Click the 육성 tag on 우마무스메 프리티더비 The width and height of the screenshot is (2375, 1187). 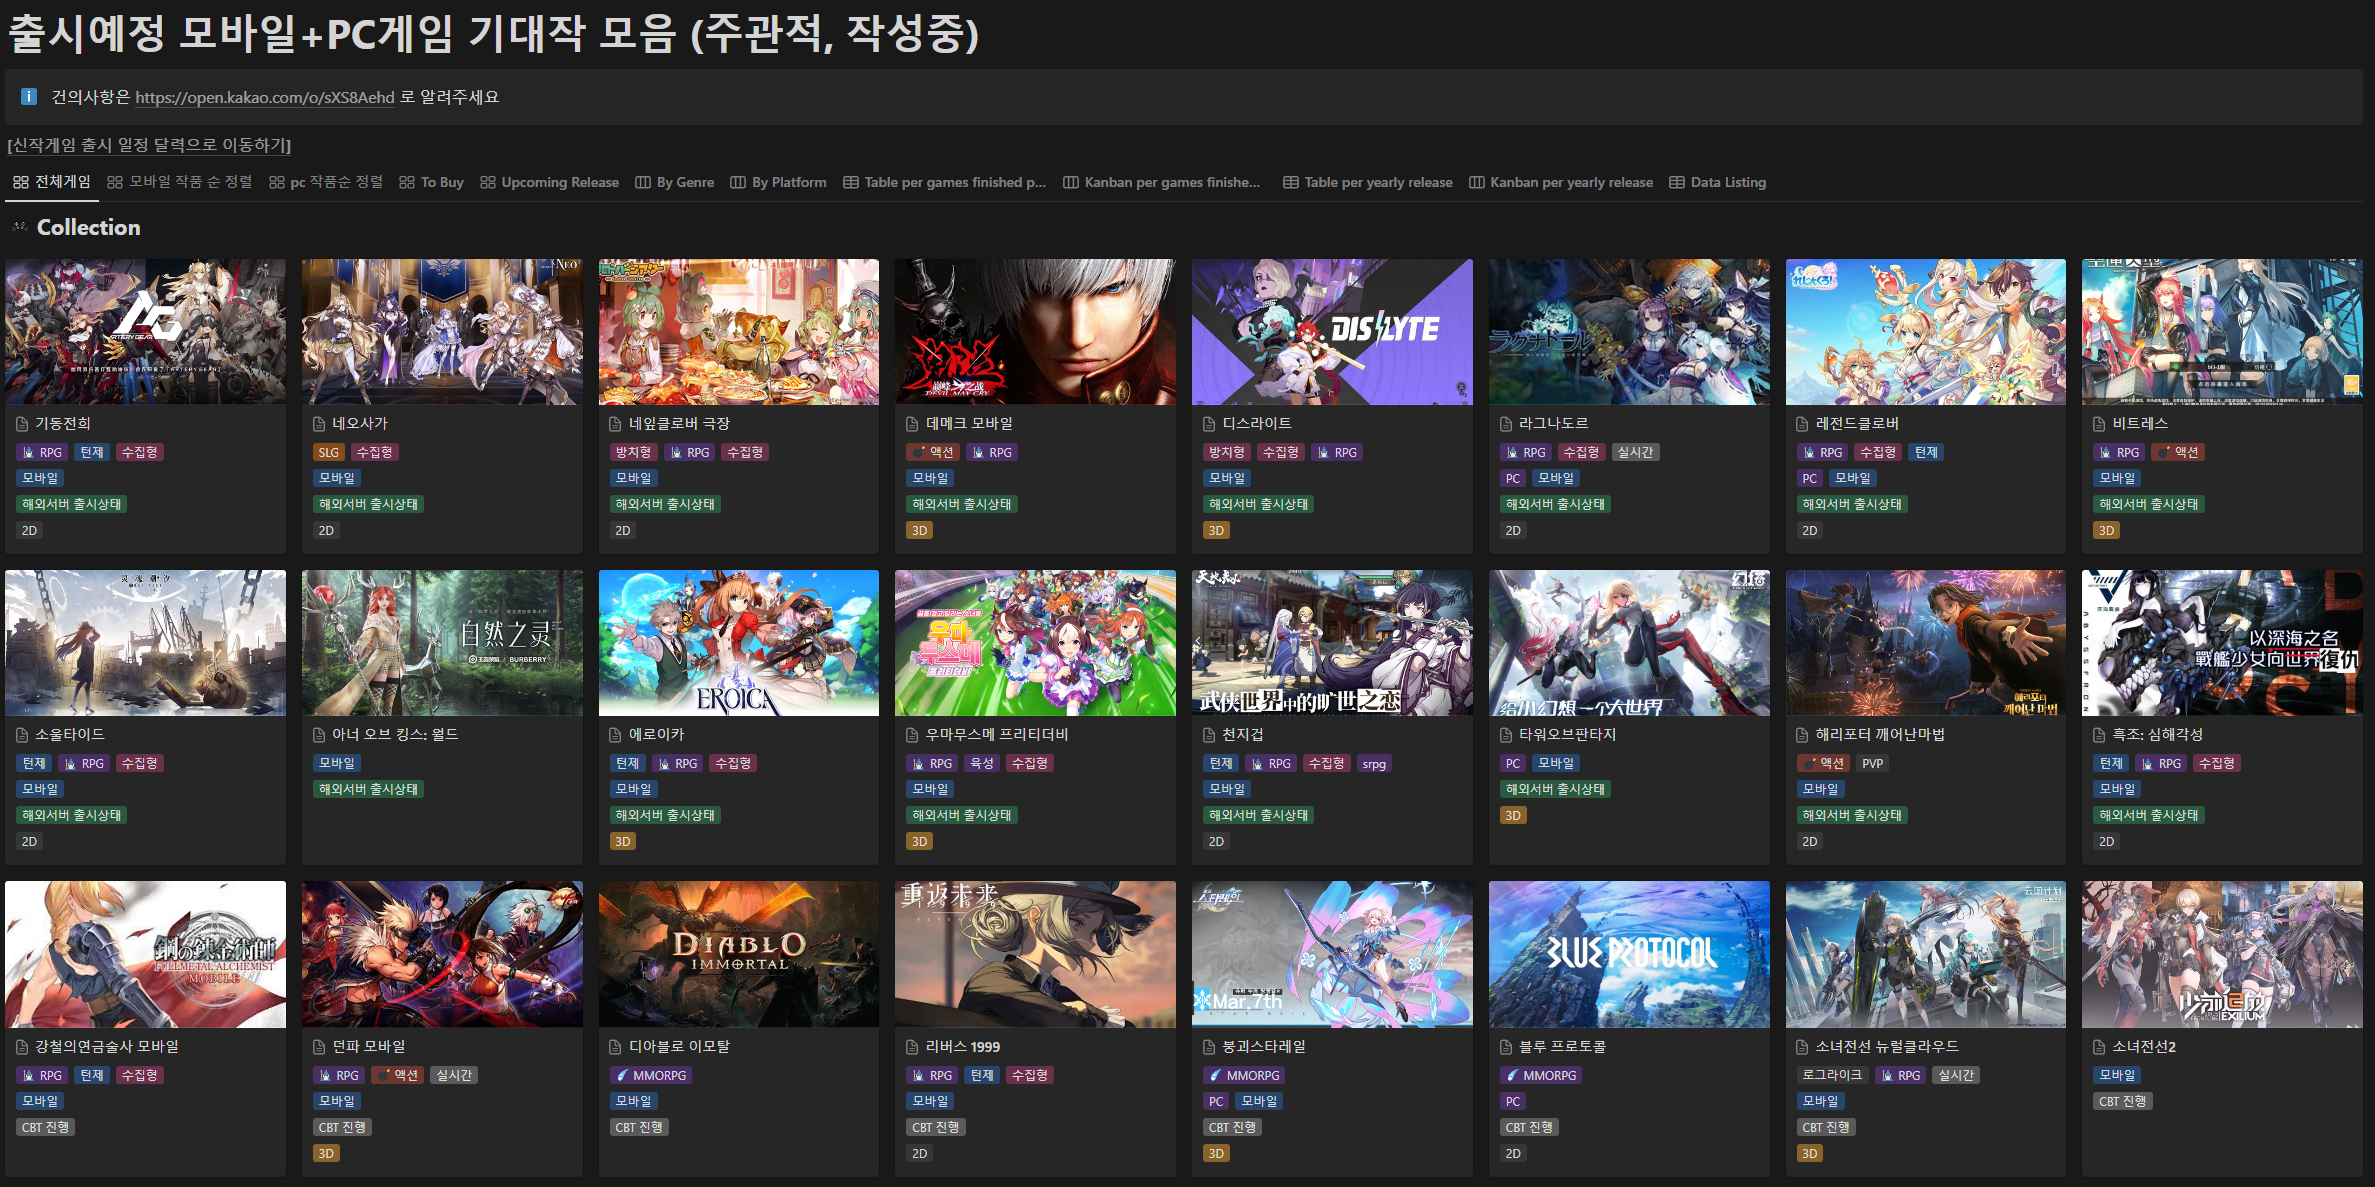(982, 764)
